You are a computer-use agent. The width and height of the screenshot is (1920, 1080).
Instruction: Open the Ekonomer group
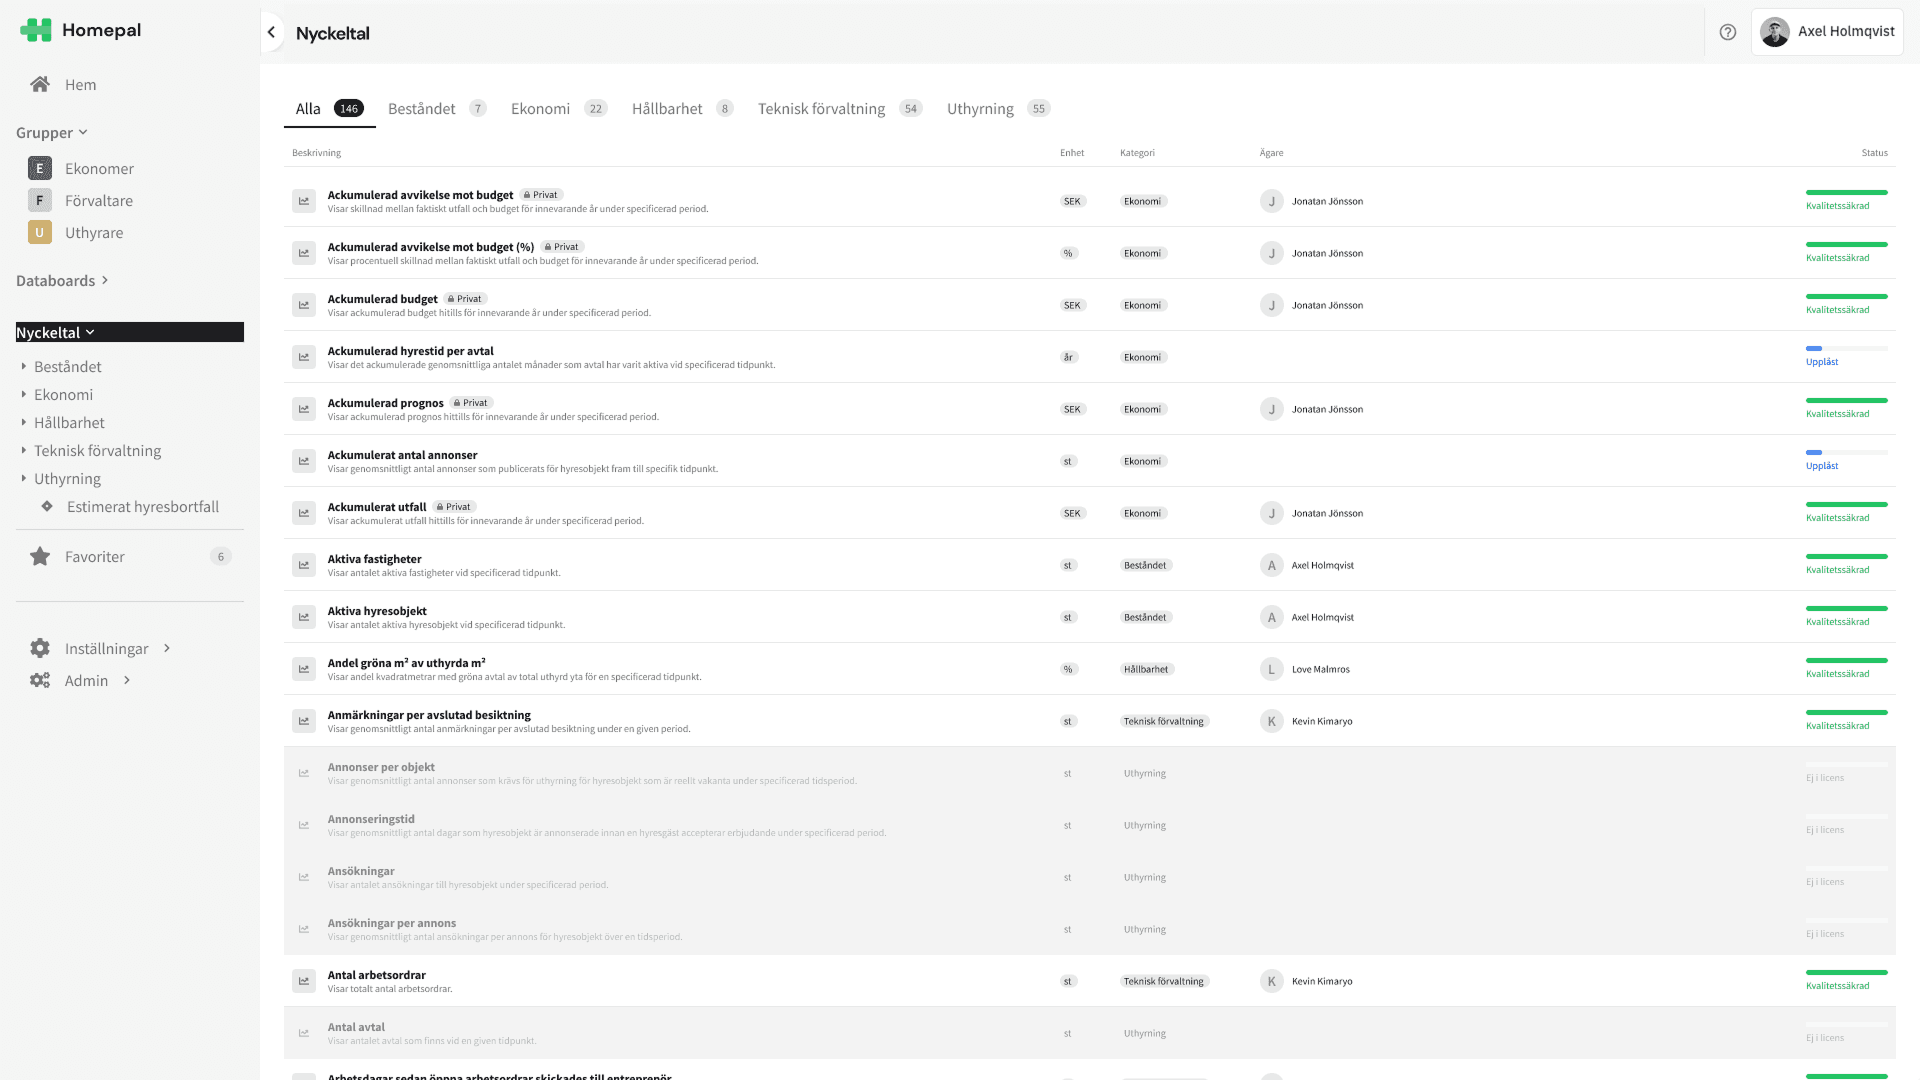click(x=99, y=168)
